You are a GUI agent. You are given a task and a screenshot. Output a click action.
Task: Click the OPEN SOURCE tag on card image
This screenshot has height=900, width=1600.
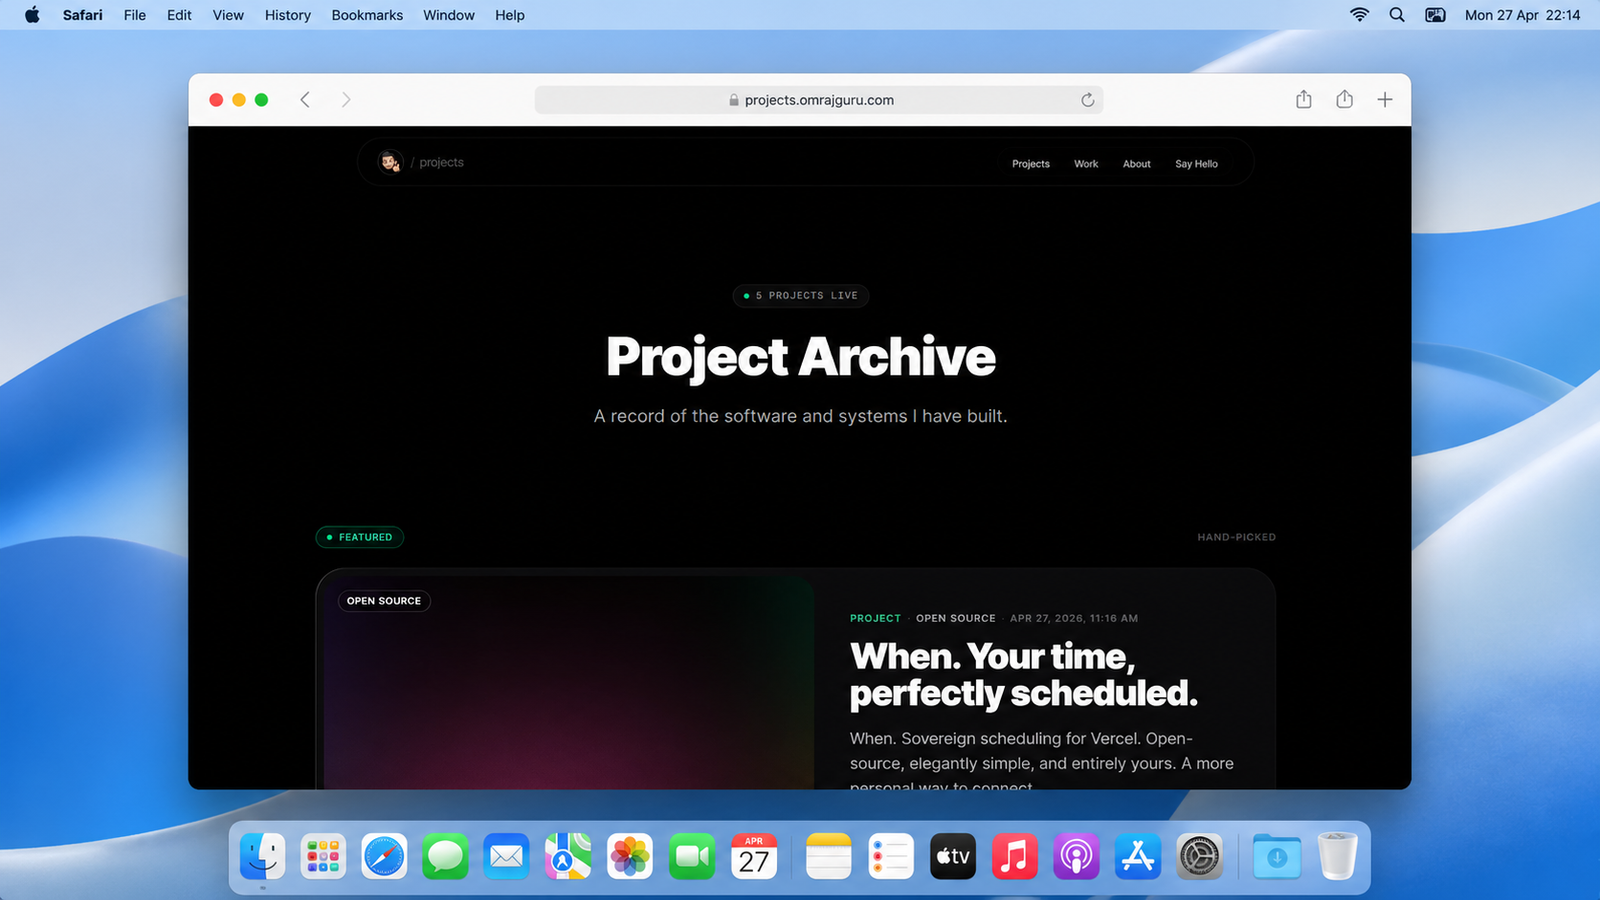[384, 601]
